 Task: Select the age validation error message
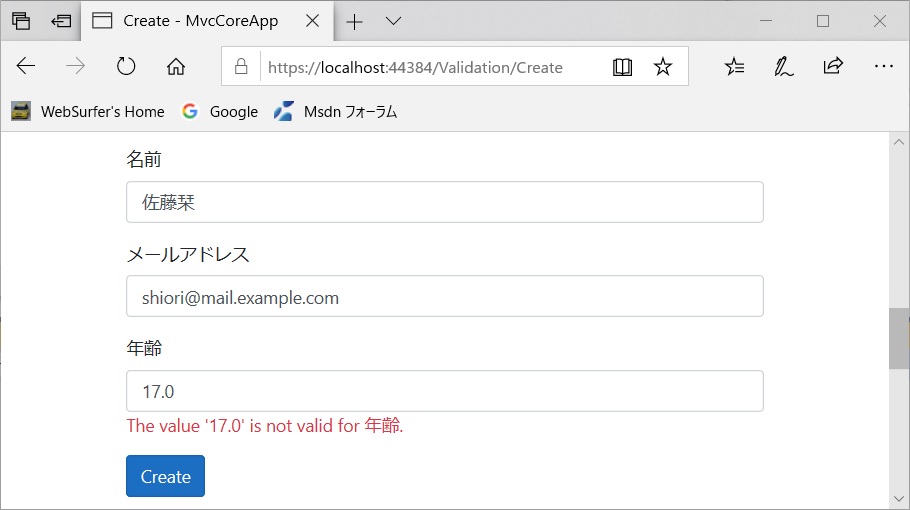pyautogui.click(x=265, y=426)
